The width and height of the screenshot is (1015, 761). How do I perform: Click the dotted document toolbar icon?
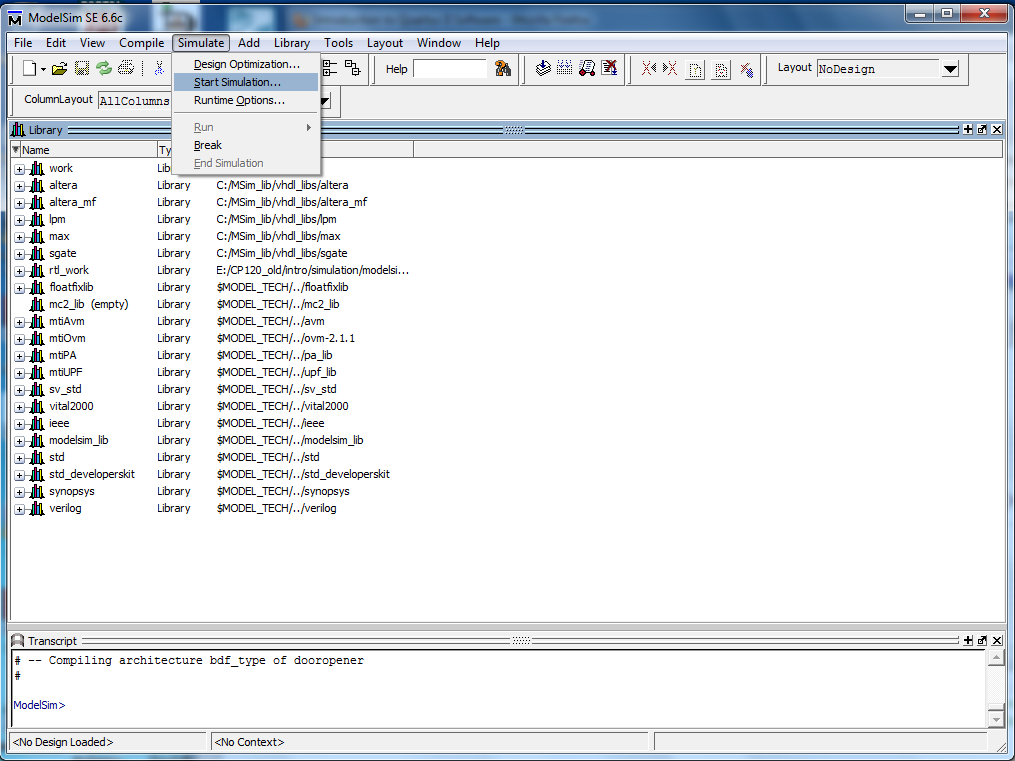720,69
